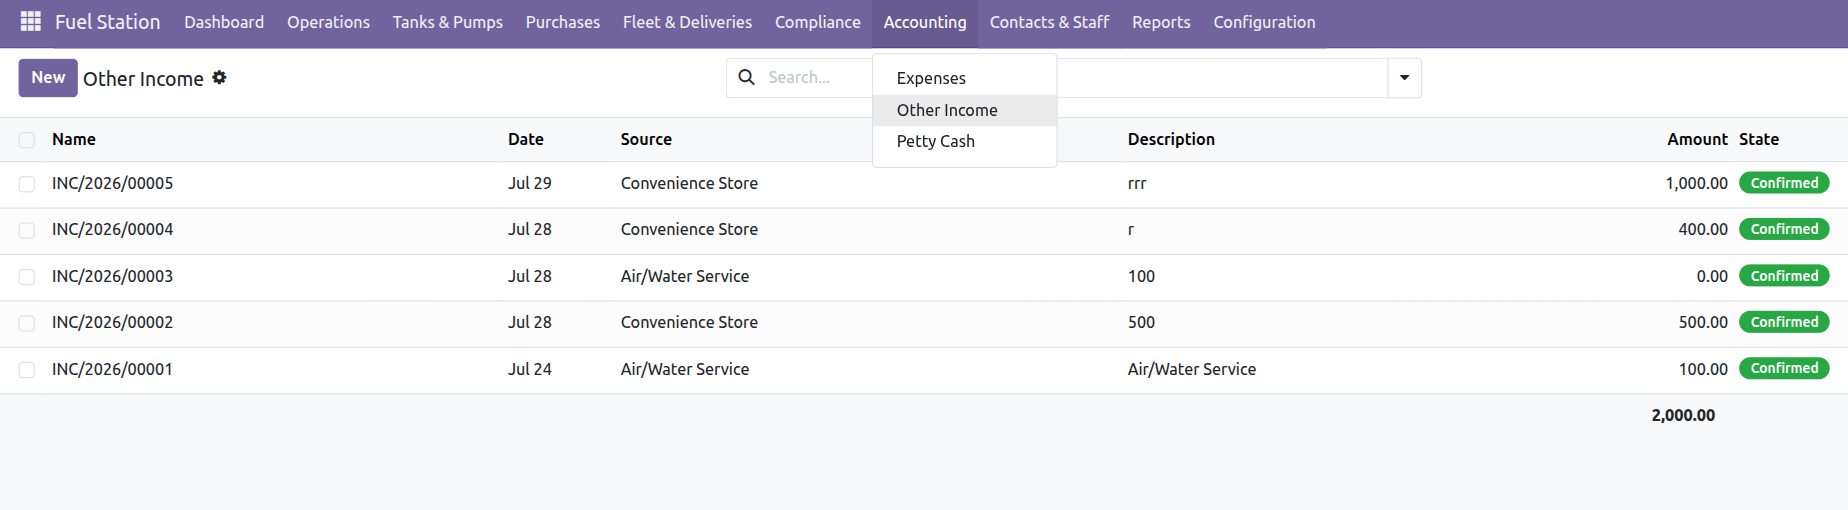This screenshot has height=510, width=1848.
Task: Open the Compliance menu
Action: 817,22
